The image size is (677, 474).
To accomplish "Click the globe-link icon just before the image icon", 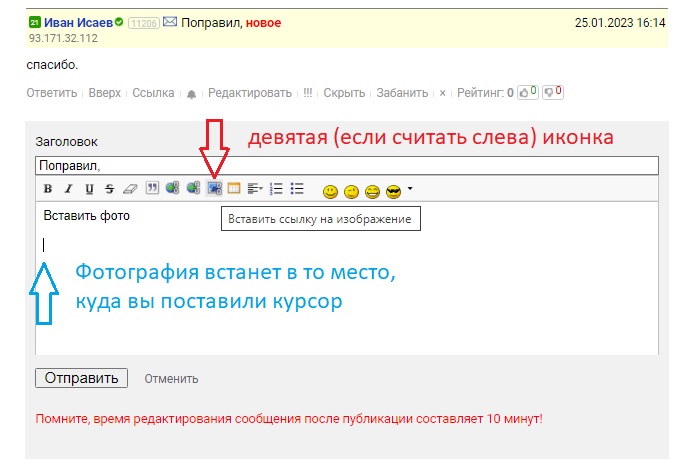I will pos(193,188).
